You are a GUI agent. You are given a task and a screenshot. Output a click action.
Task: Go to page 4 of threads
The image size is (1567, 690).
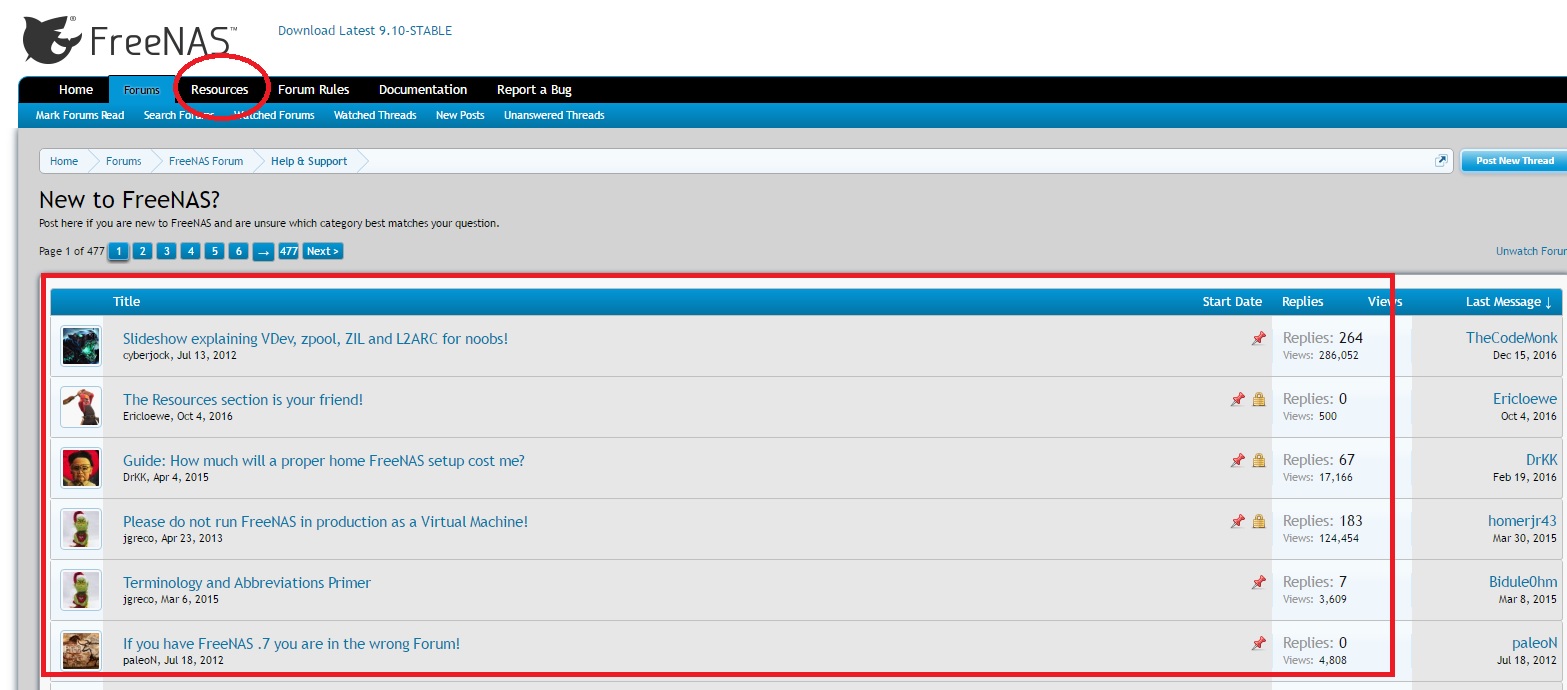(190, 251)
